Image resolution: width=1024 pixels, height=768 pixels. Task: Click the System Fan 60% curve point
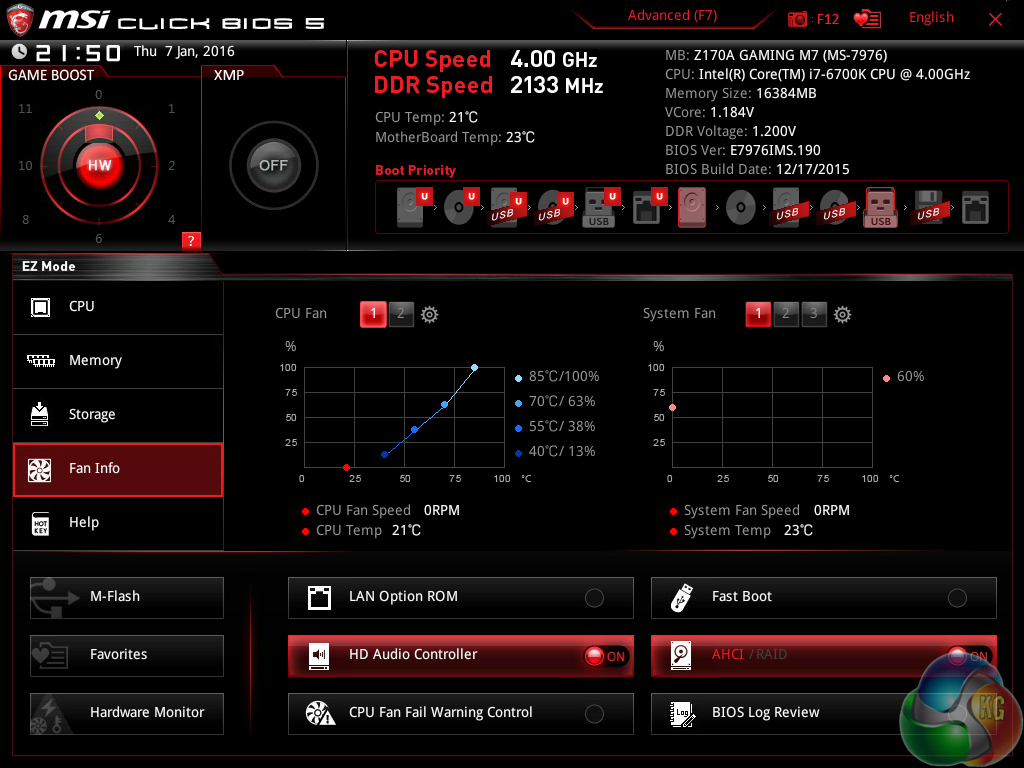pos(673,408)
